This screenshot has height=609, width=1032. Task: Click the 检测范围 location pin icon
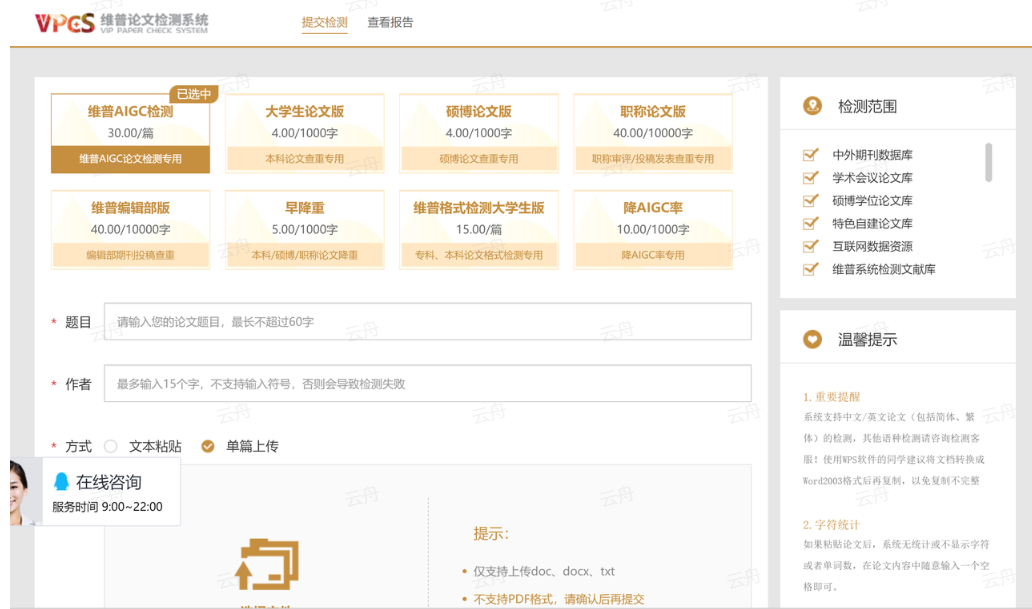tap(813, 106)
